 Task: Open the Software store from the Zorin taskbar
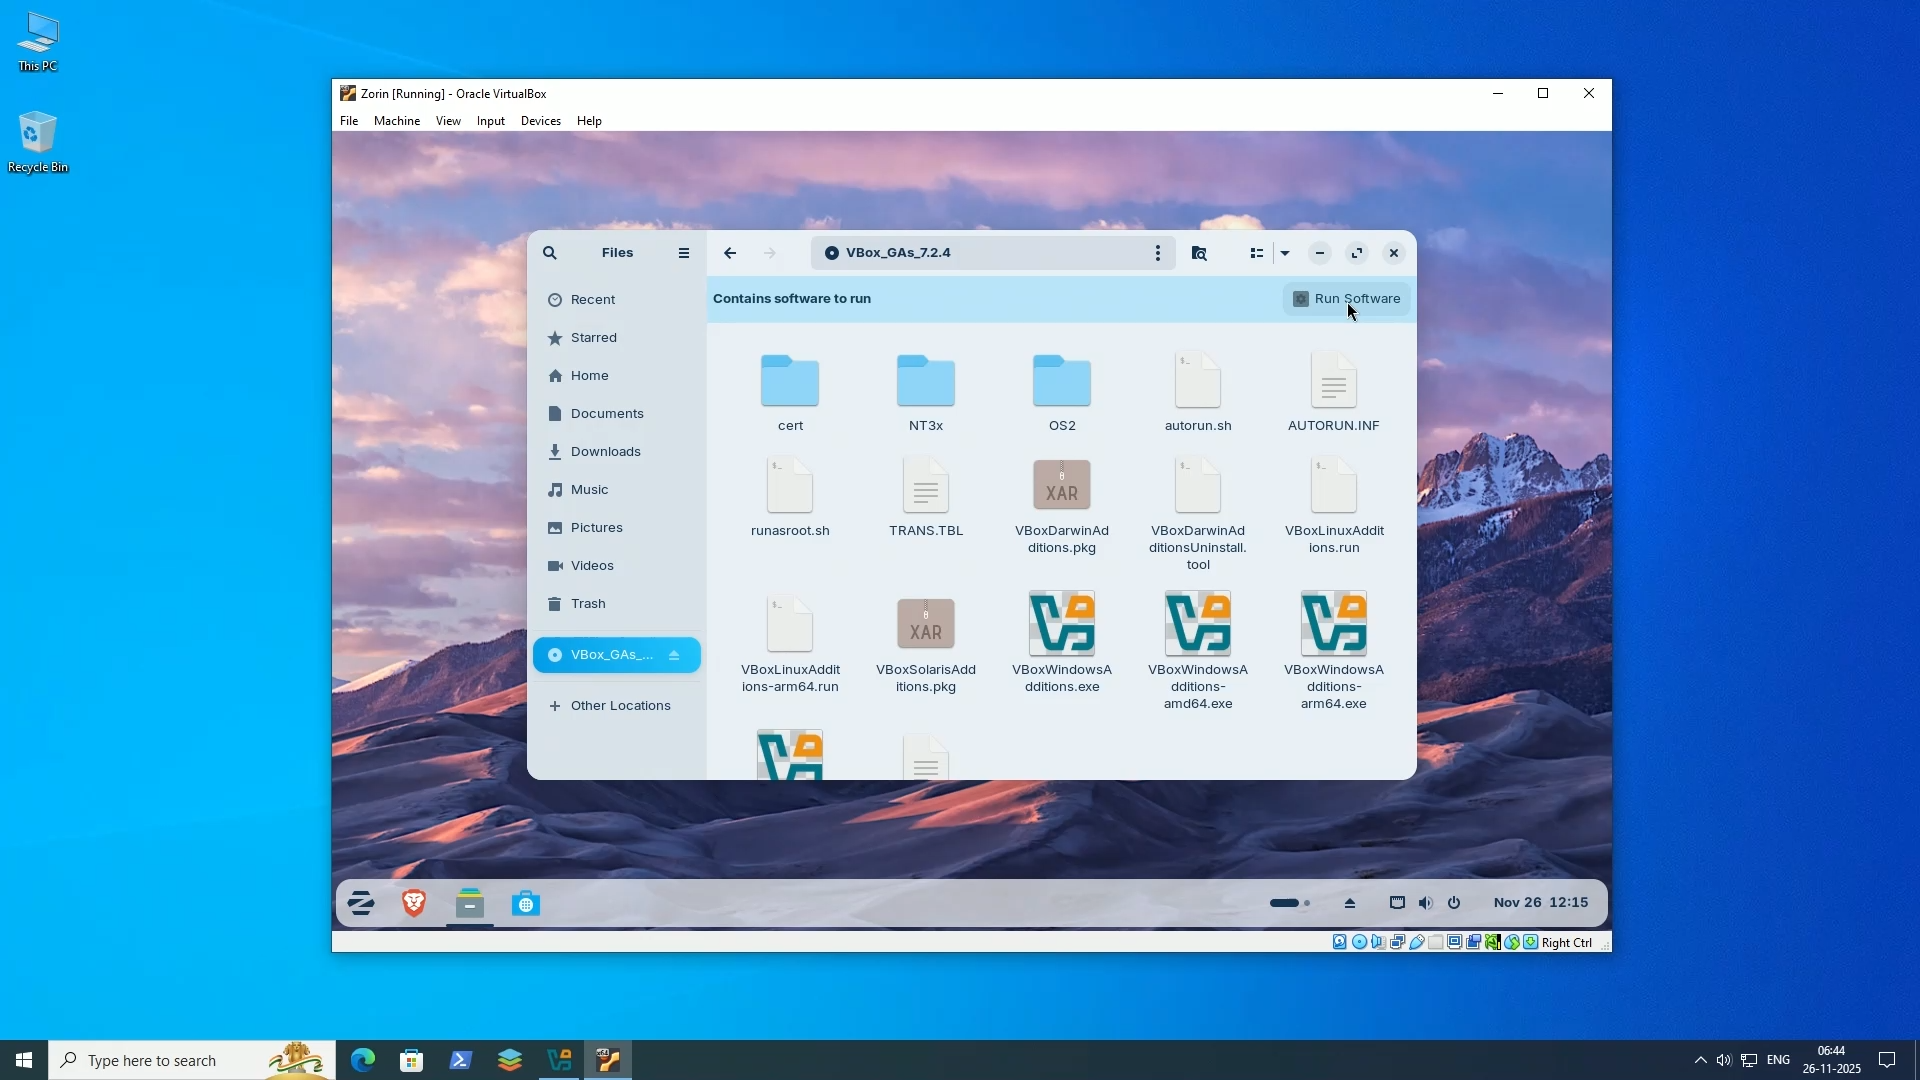(525, 903)
